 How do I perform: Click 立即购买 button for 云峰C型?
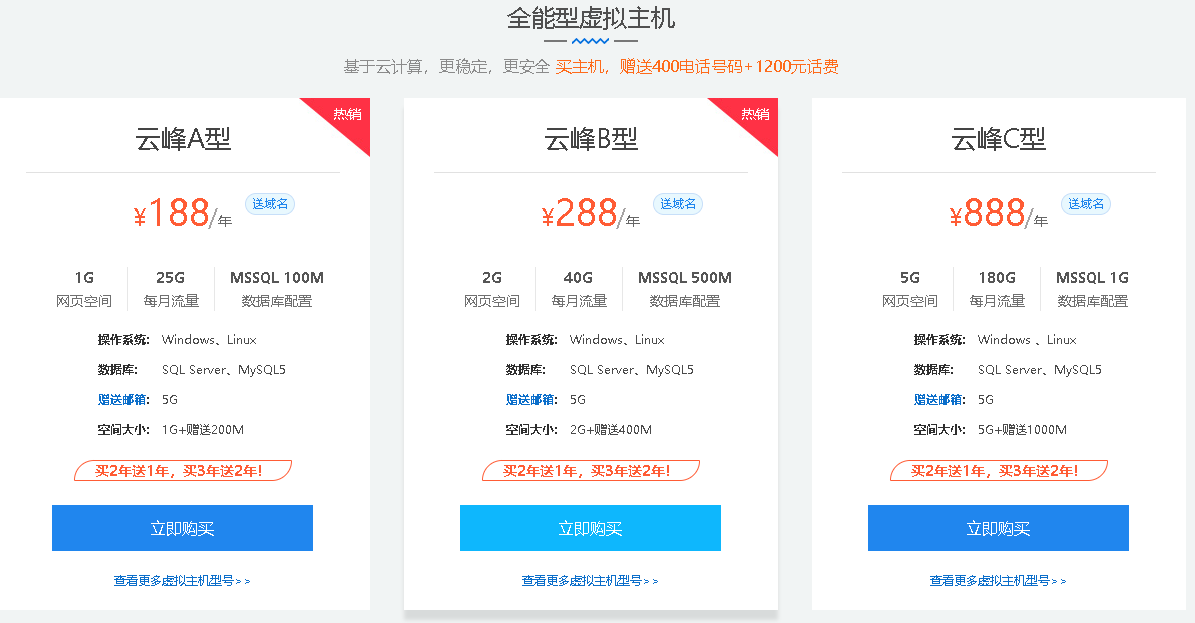pyautogui.click(x=998, y=528)
